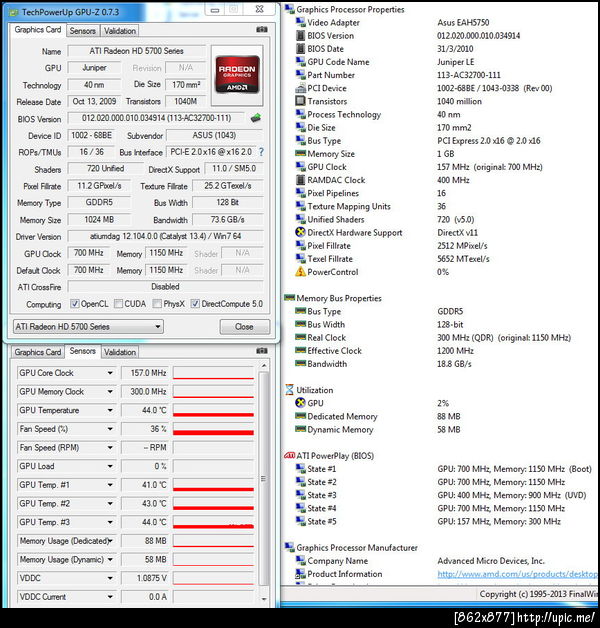Open the GPU Temperature sensor dropdown

(110, 410)
